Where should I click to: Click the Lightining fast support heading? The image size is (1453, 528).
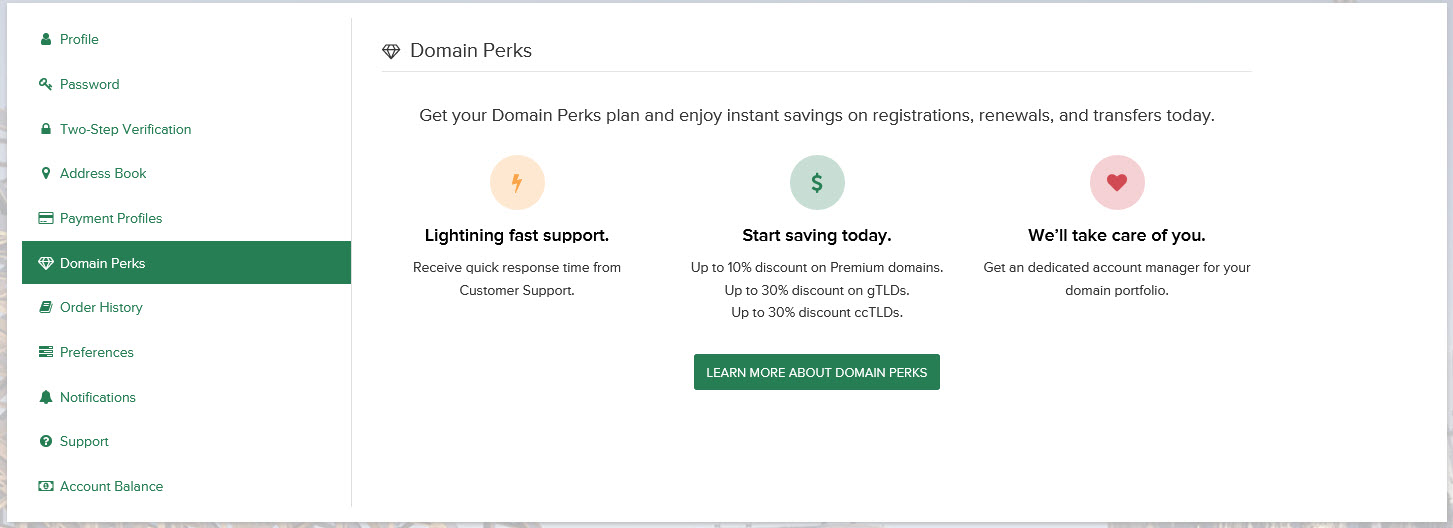tap(517, 236)
